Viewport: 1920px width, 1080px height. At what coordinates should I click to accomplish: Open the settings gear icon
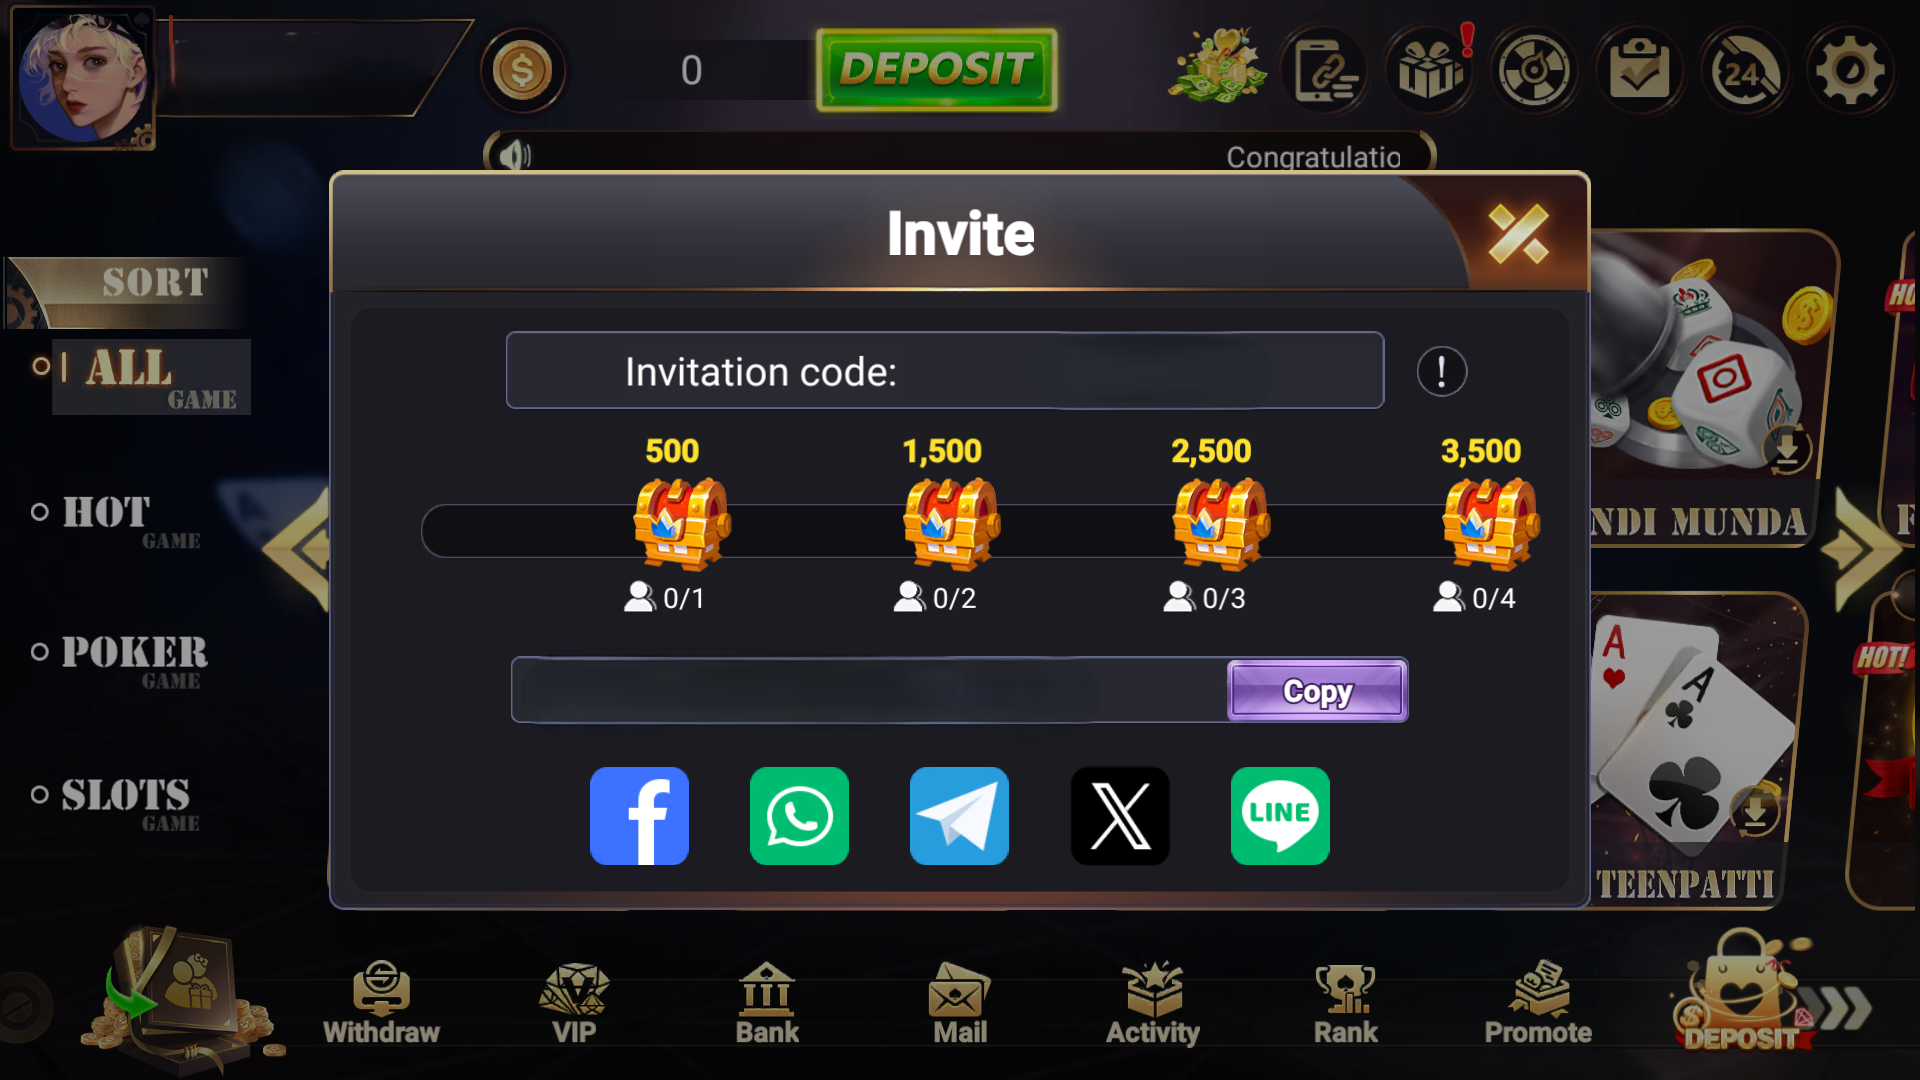[1849, 71]
